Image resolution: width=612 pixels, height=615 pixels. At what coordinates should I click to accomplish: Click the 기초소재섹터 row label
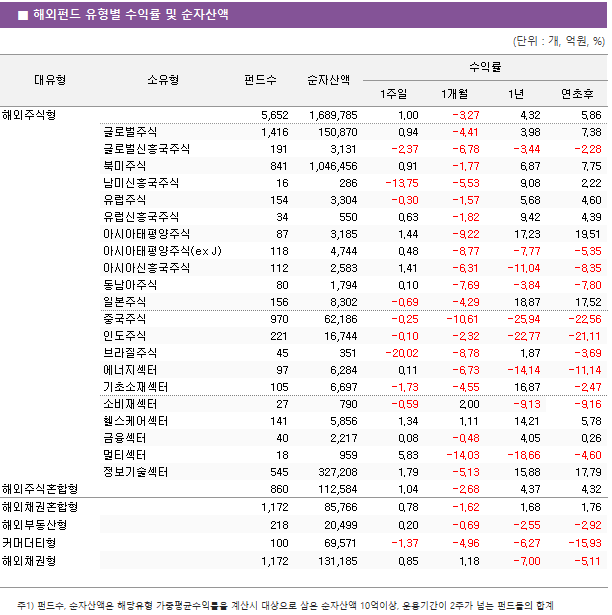(x=135, y=387)
